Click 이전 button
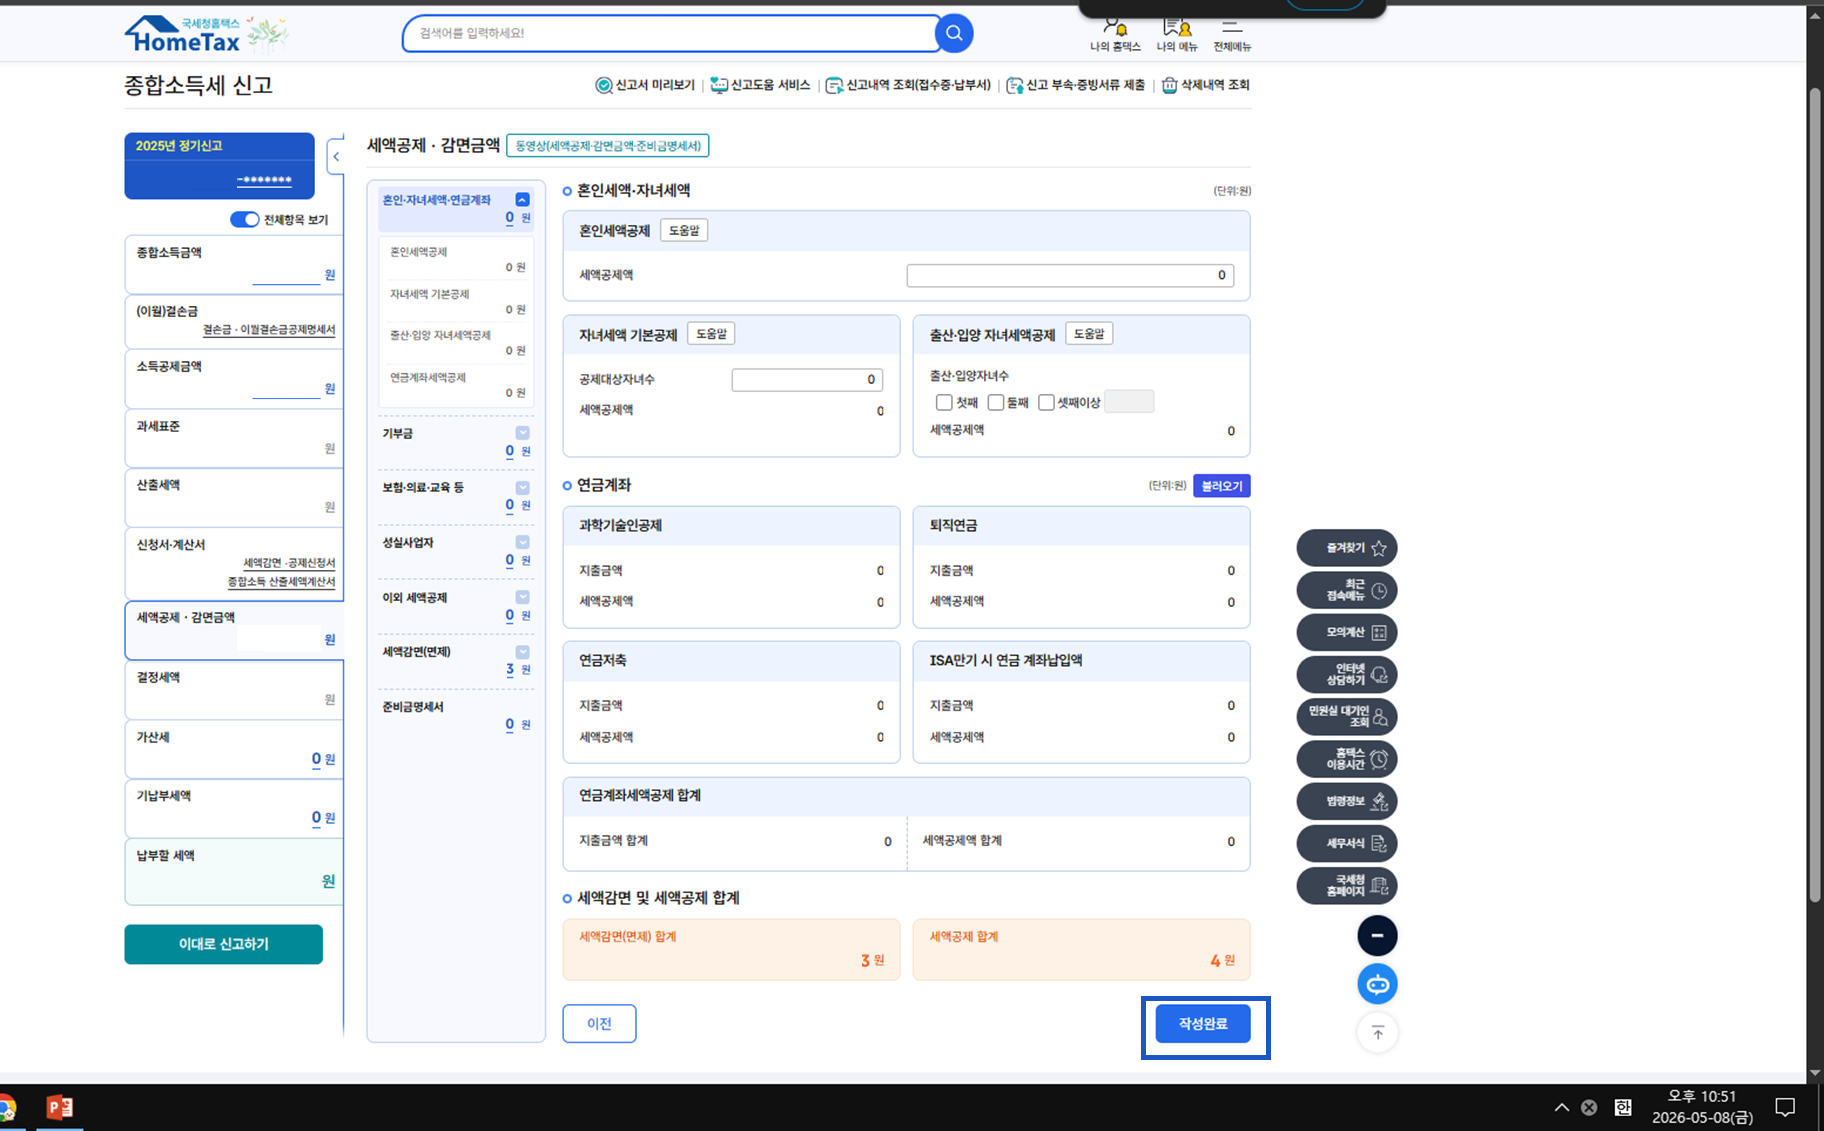Viewport: 1824px width, 1131px height. pyautogui.click(x=599, y=1024)
